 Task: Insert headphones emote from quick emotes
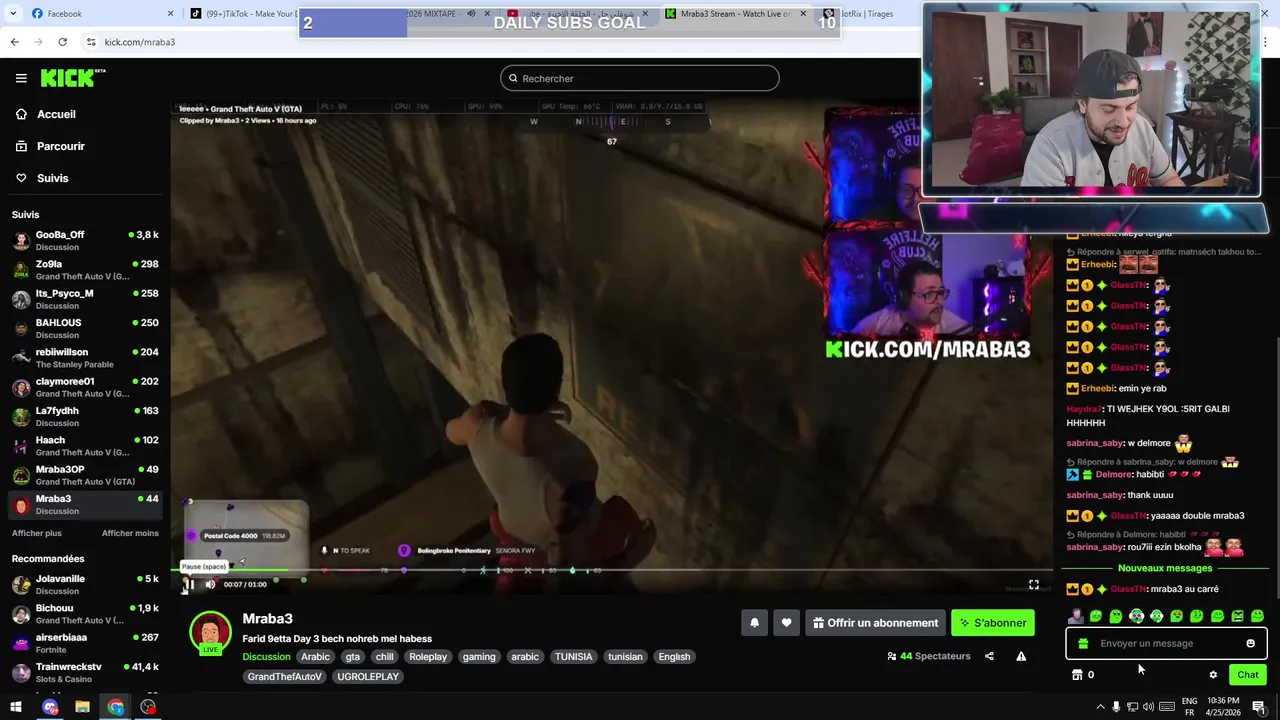[1136, 616]
